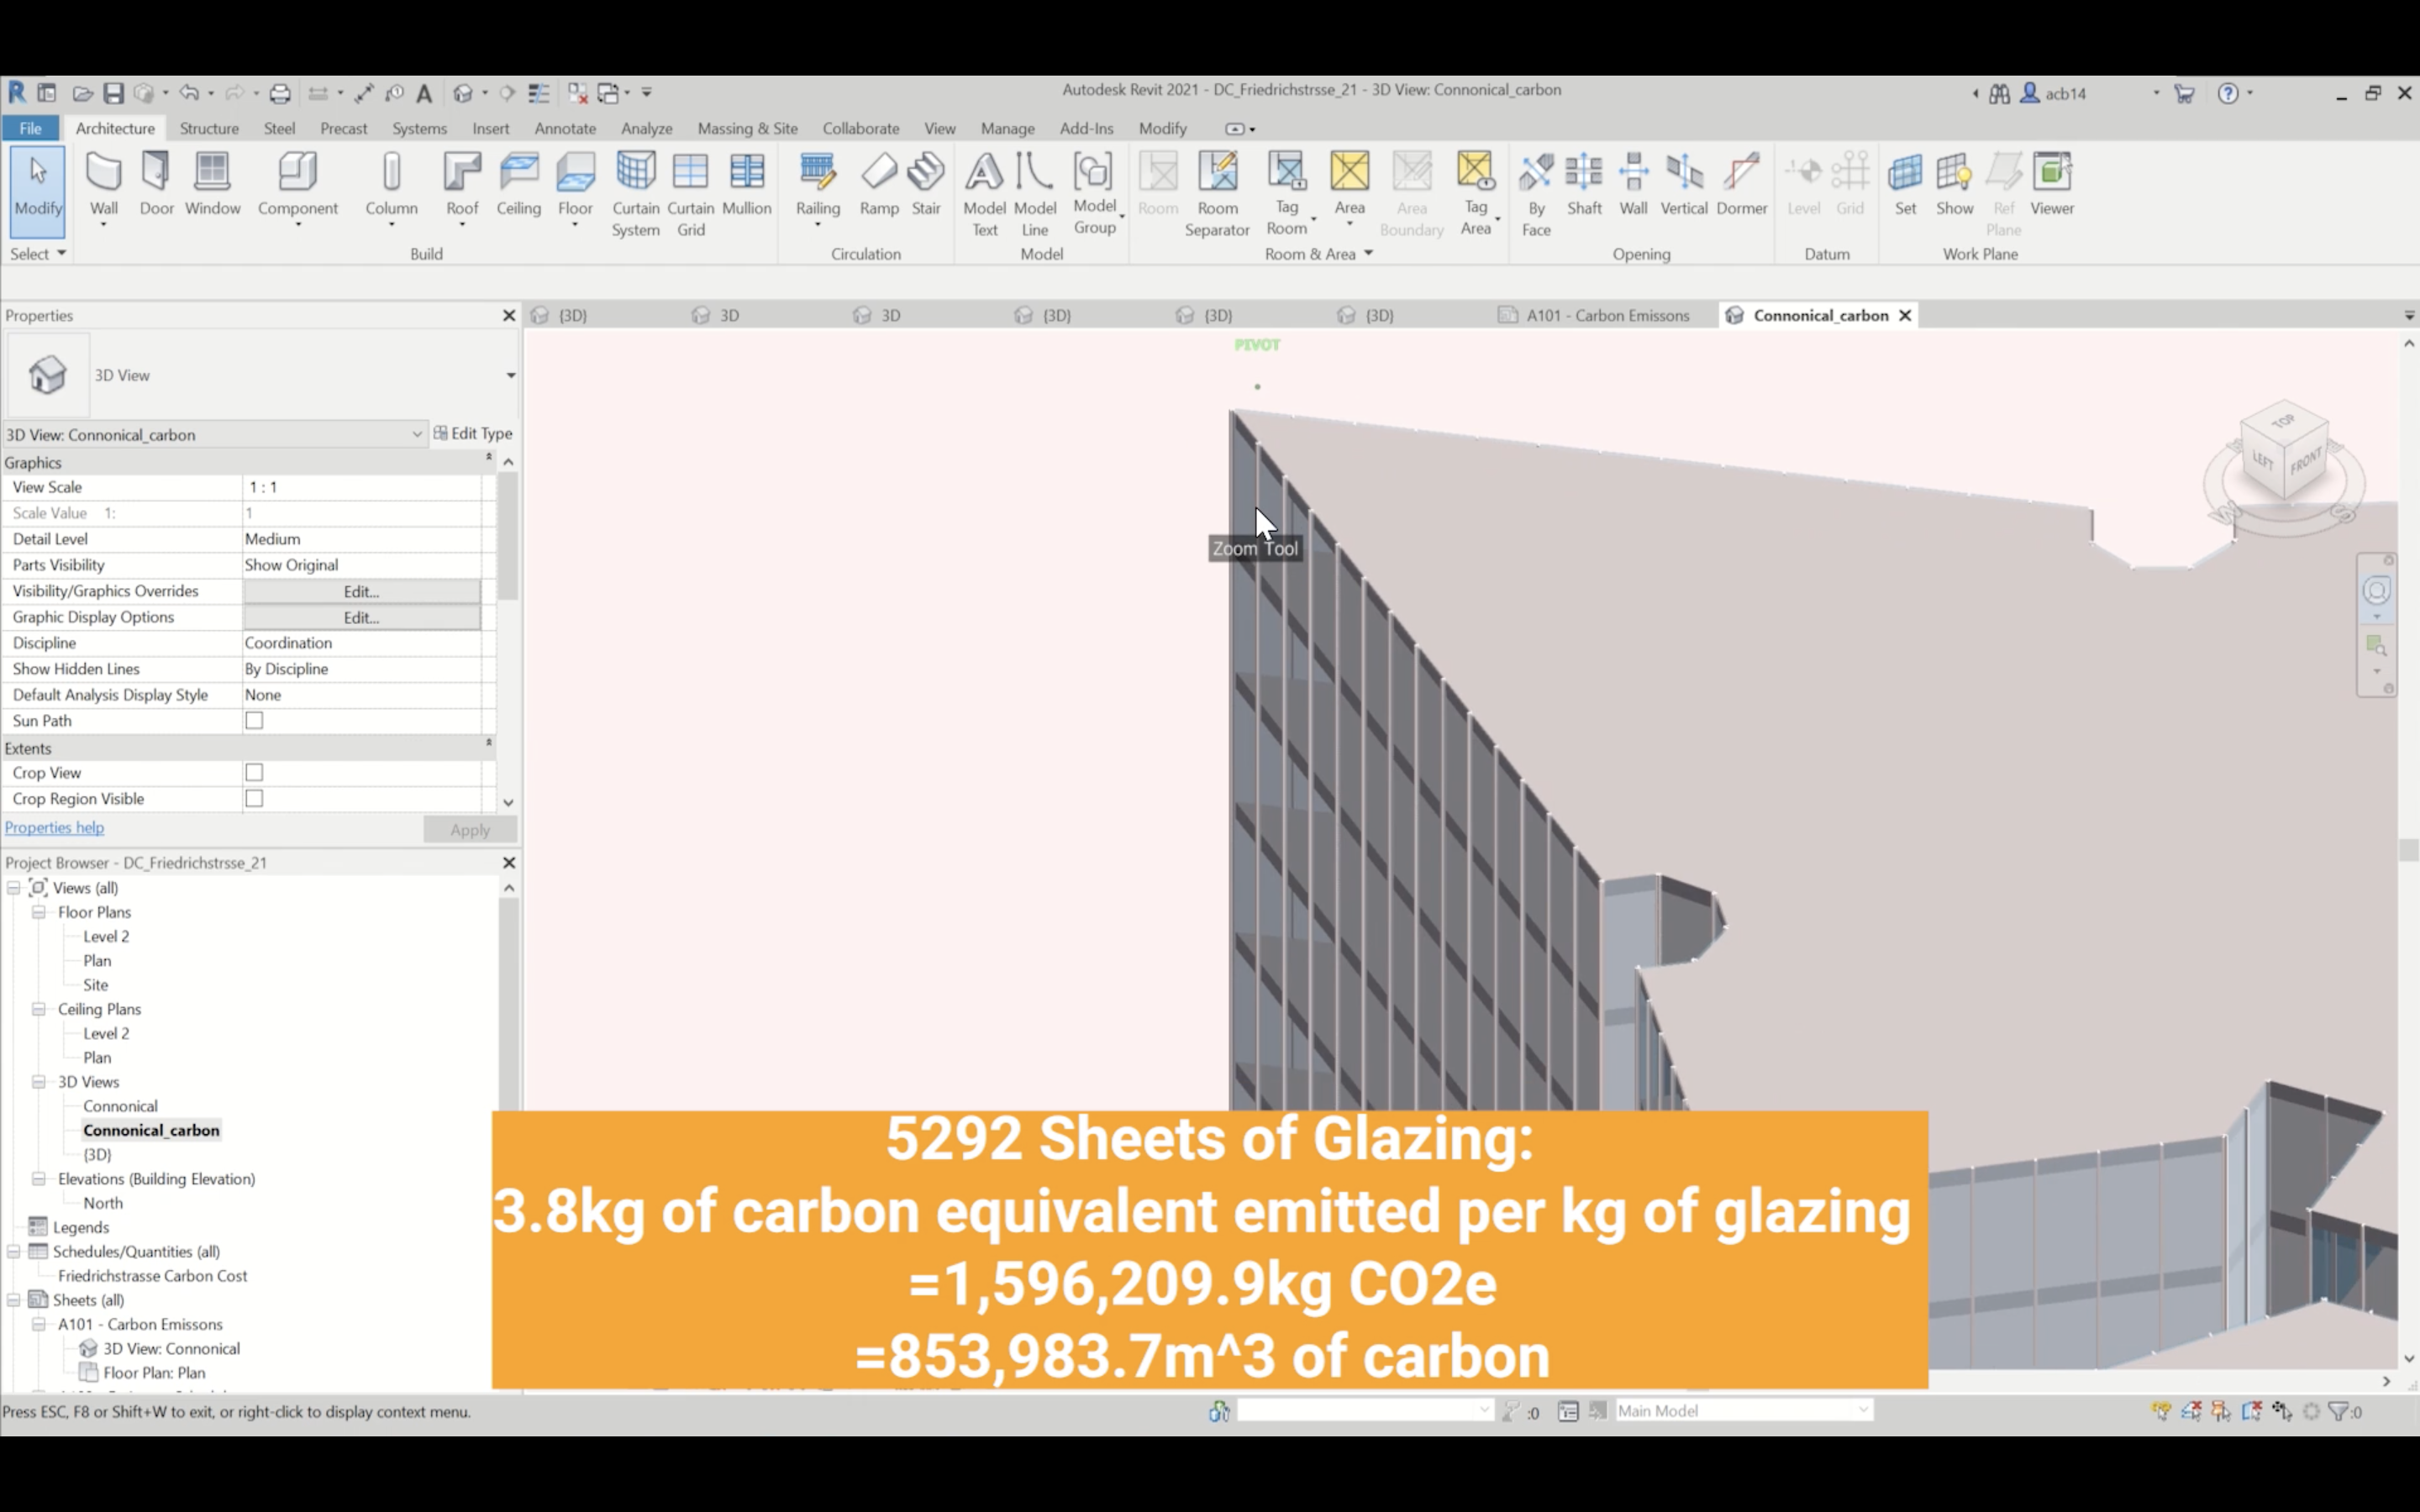Open the 3D View type selector dropdown

[510, 376]
